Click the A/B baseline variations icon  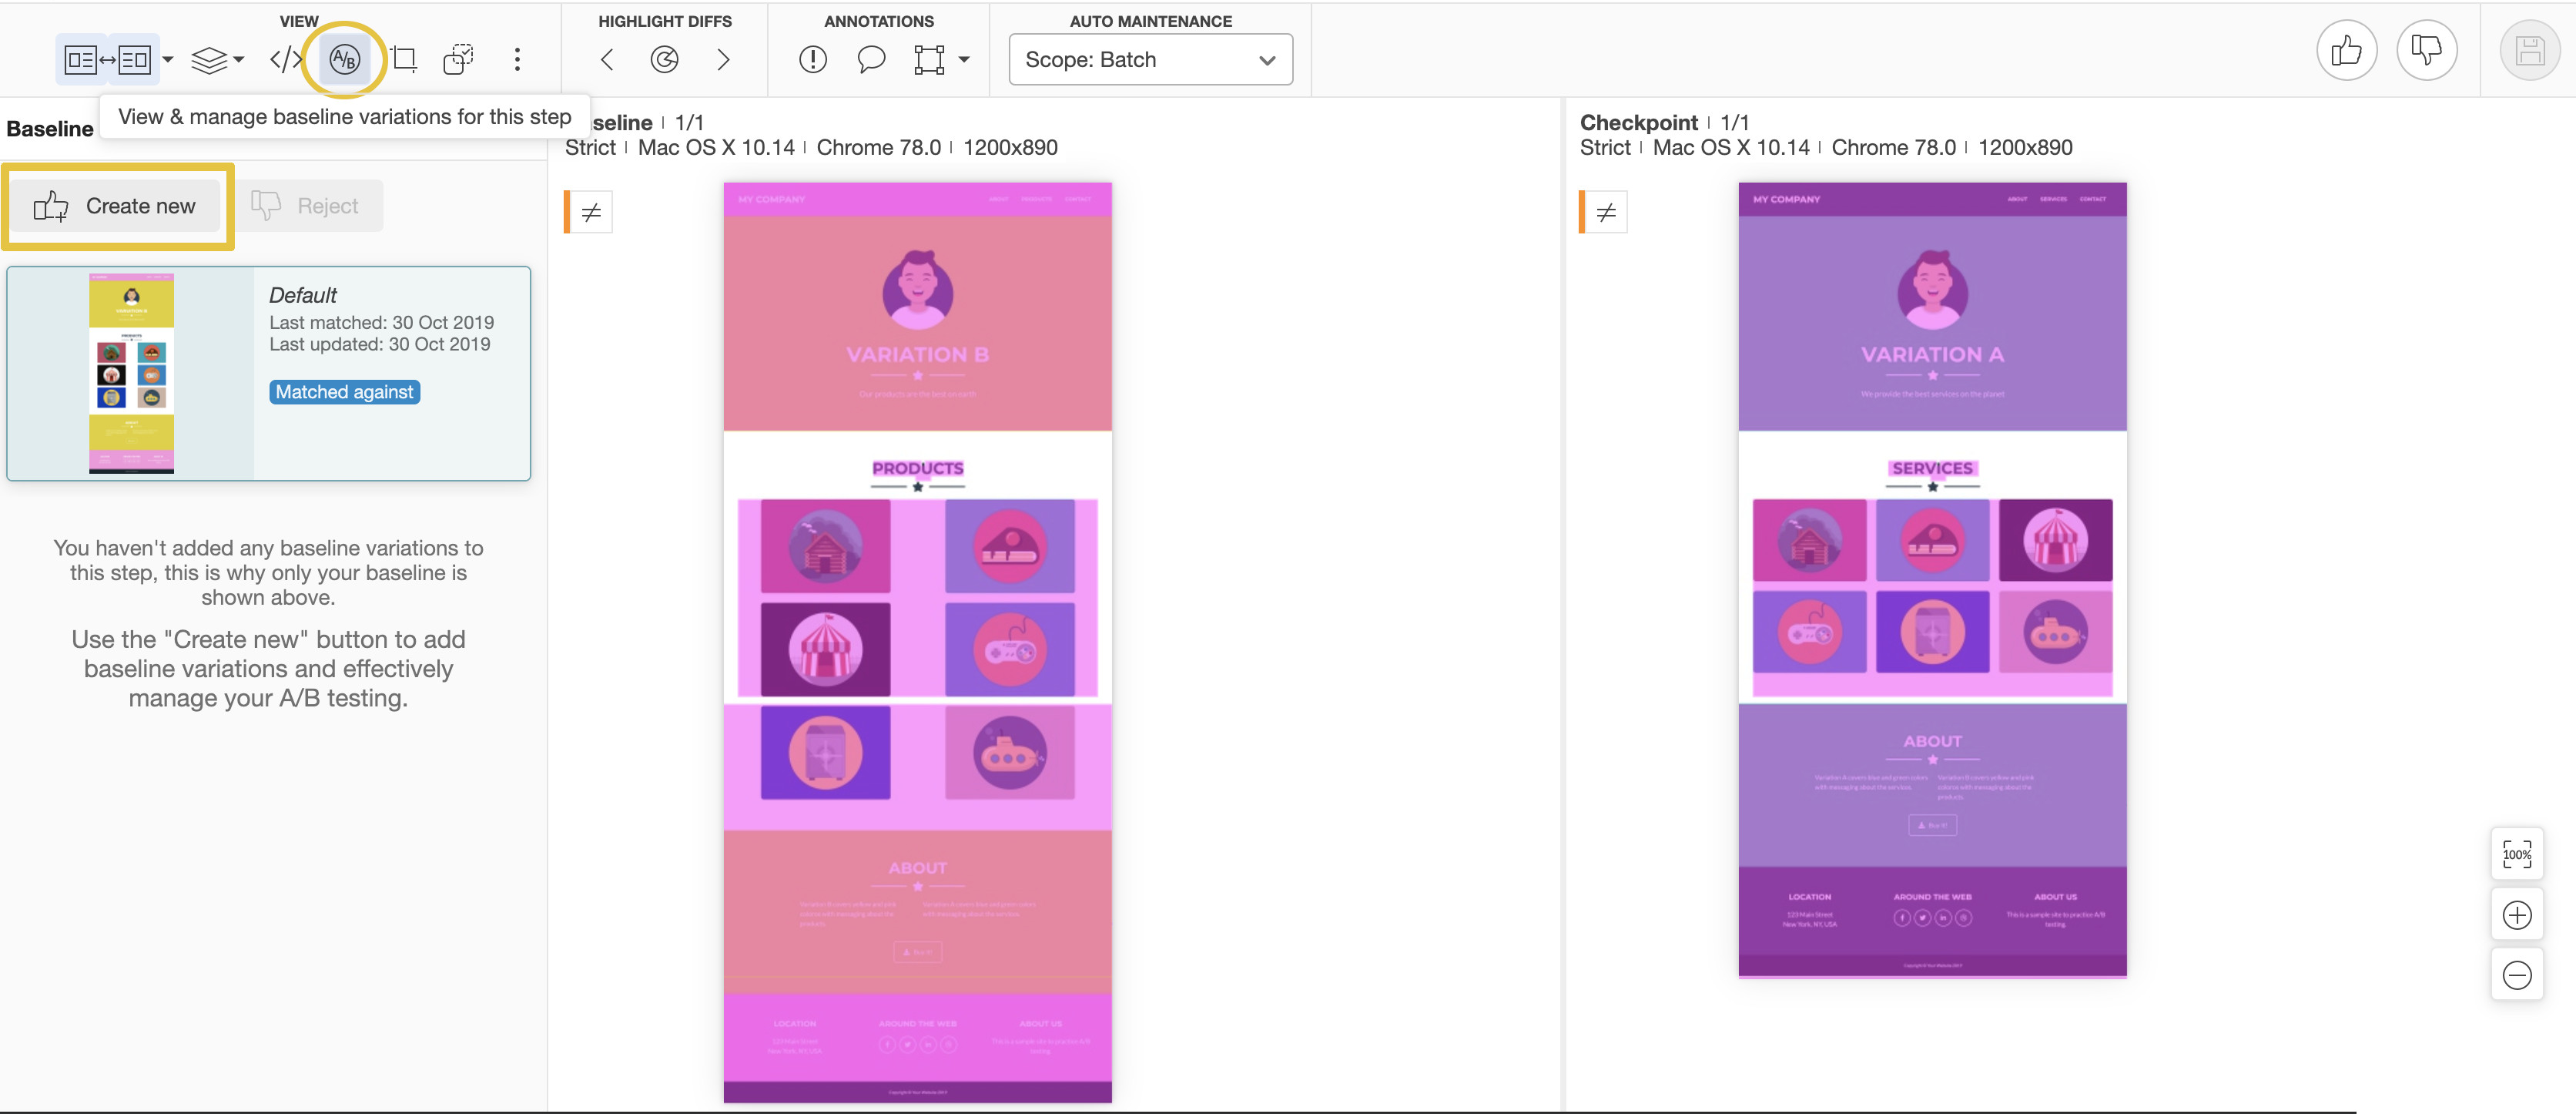pyautogui.click(x=344, y=60)
